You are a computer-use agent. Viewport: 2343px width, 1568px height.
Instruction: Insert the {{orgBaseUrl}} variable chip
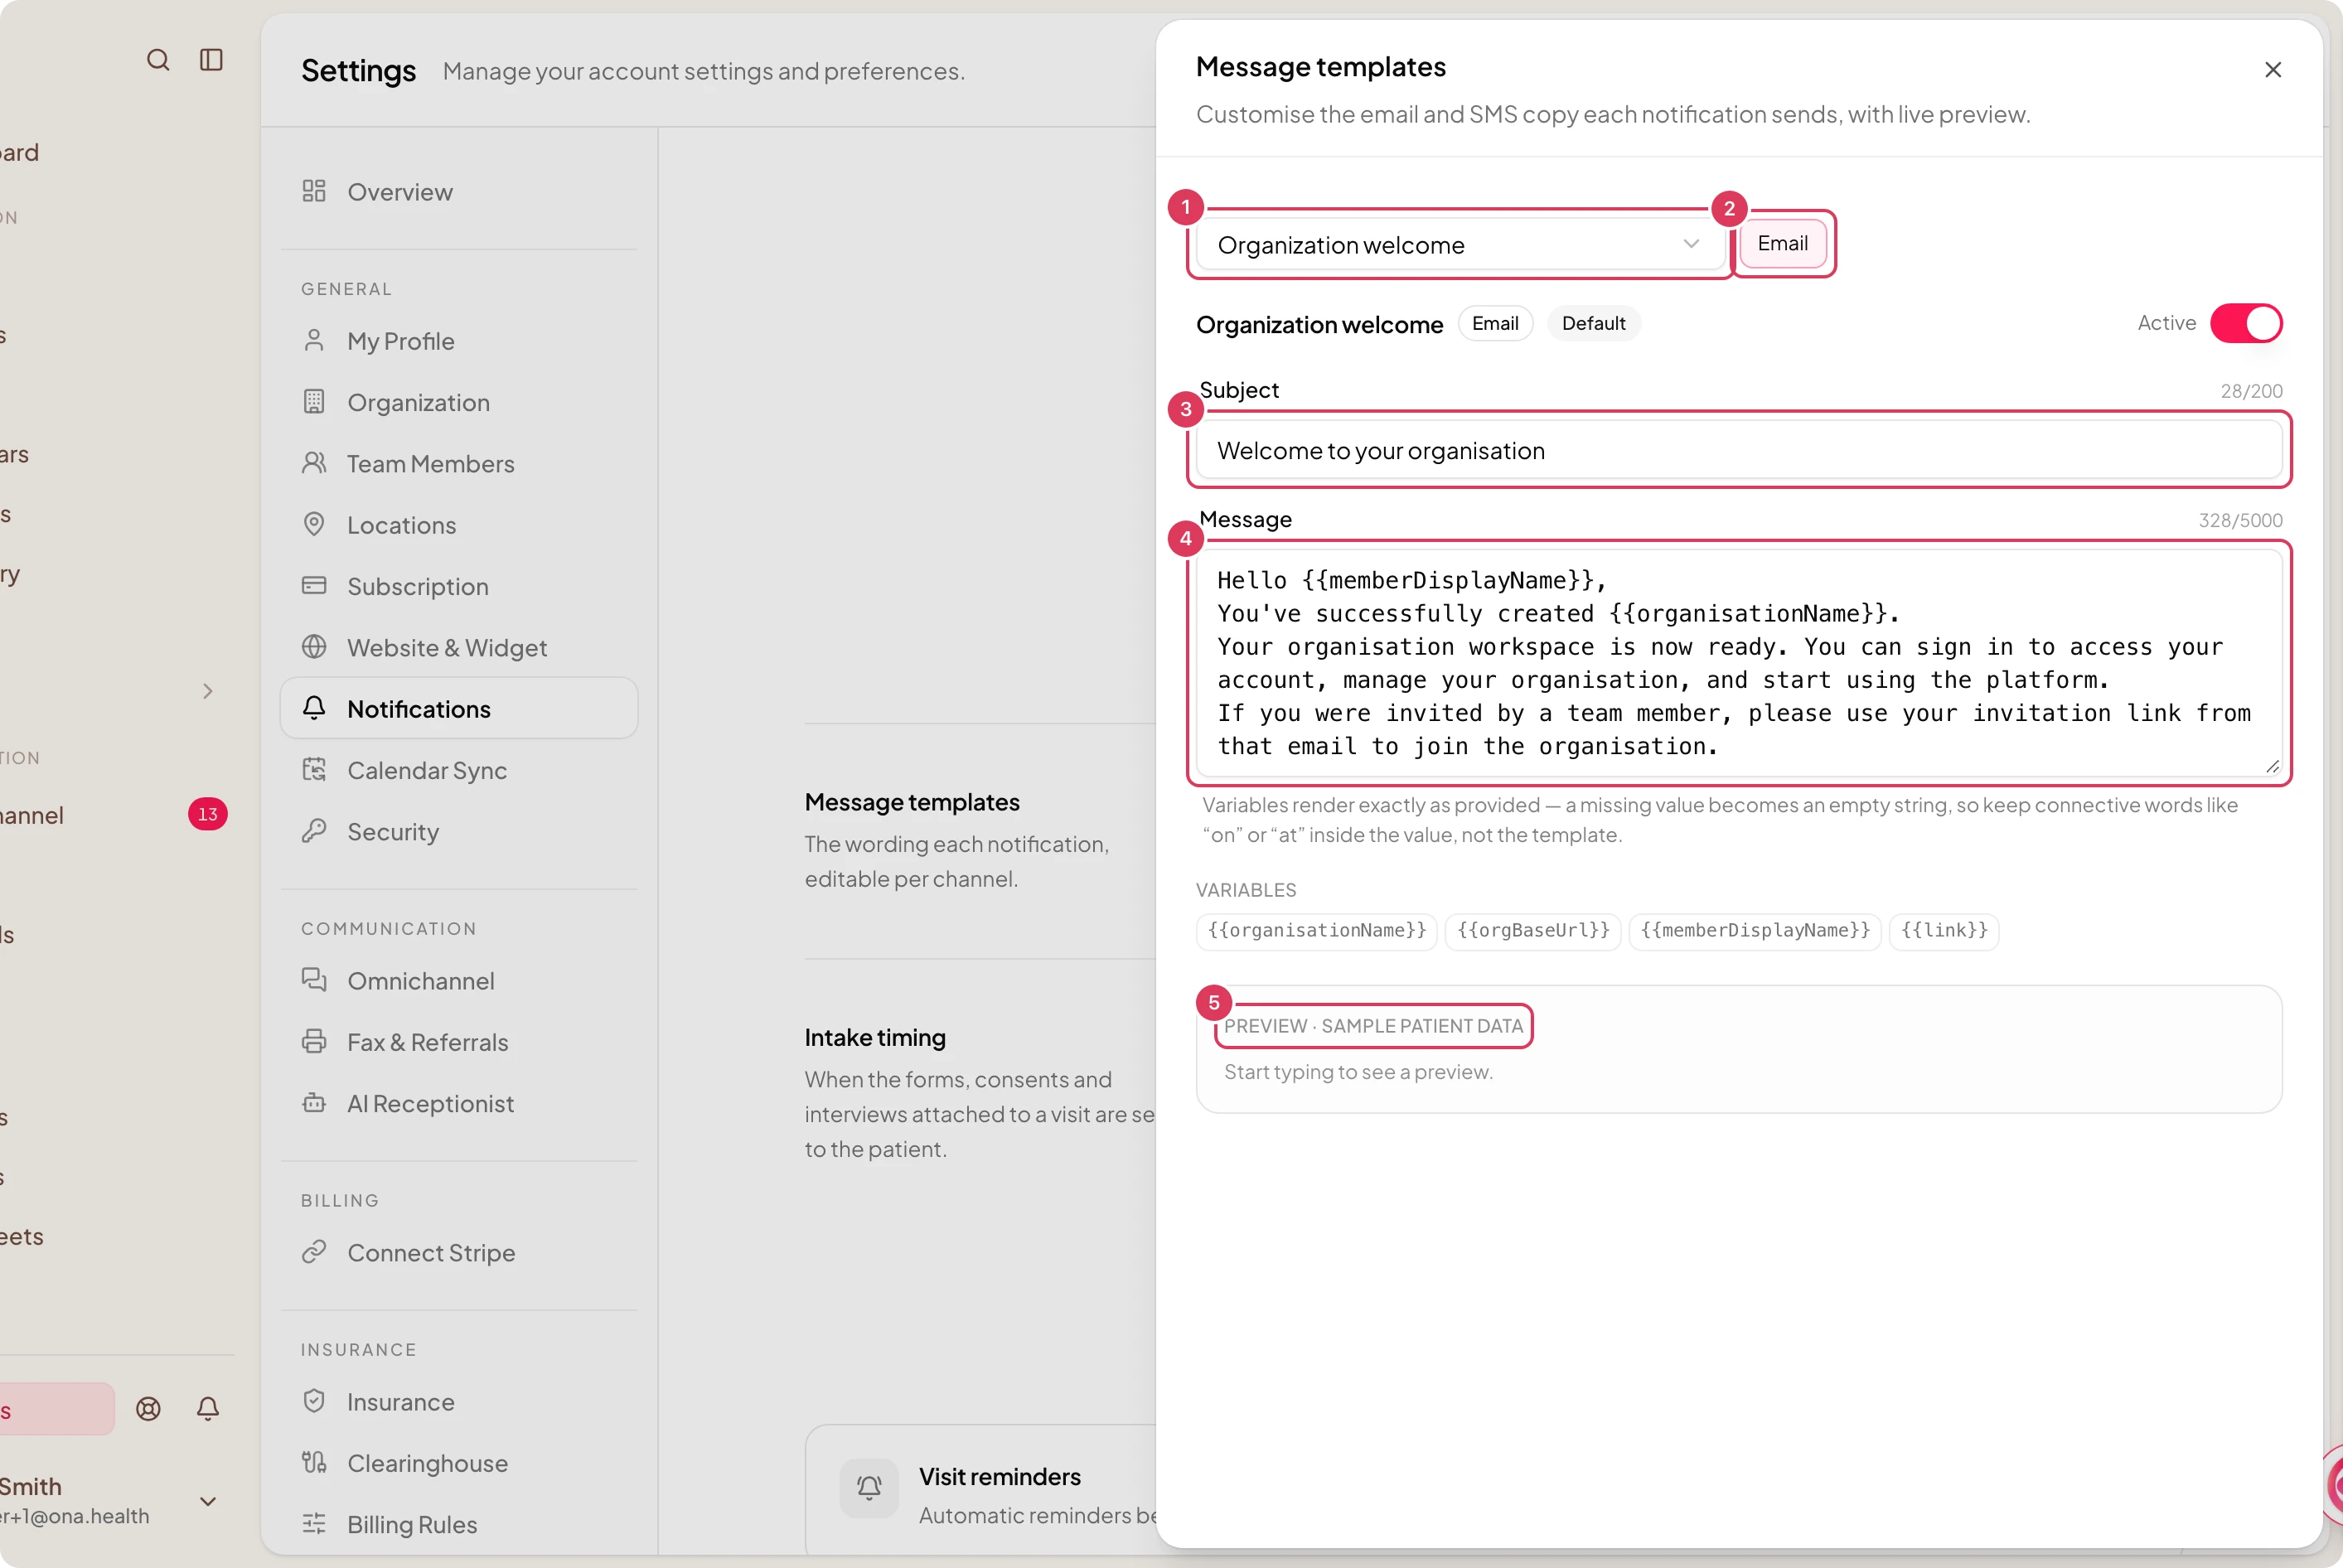point(1533,931)
